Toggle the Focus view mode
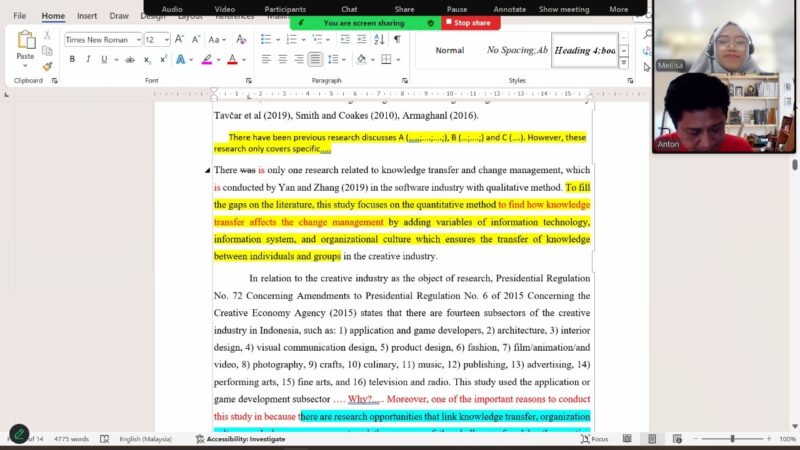Screen dimensions: 800x450 point(595,439)
